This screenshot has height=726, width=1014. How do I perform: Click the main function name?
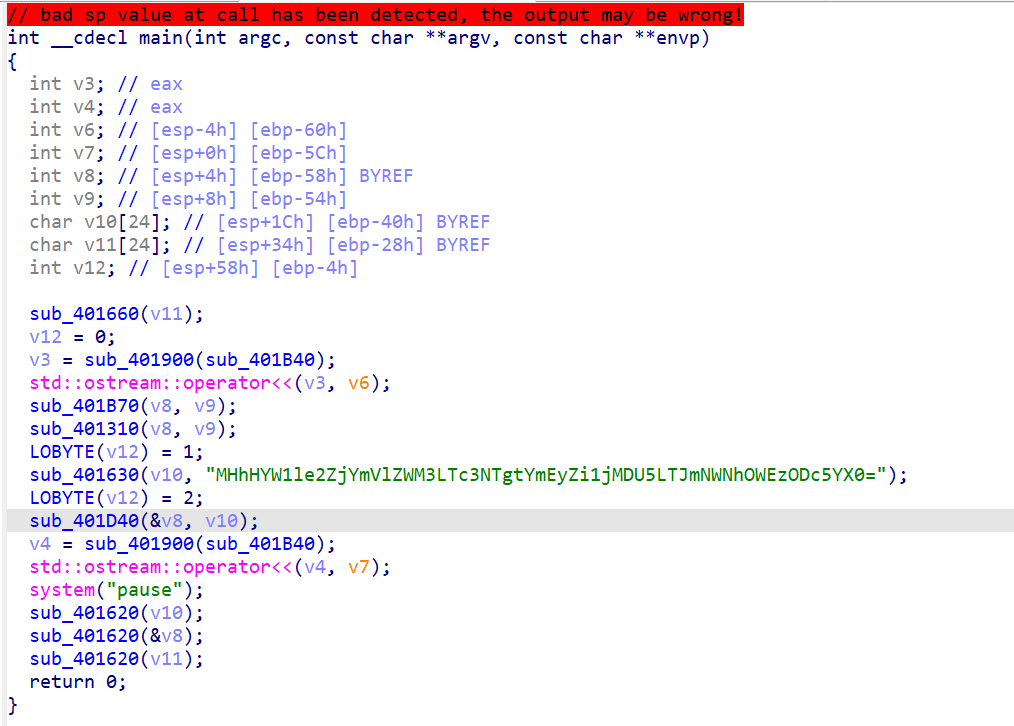(x=161, y=38)
